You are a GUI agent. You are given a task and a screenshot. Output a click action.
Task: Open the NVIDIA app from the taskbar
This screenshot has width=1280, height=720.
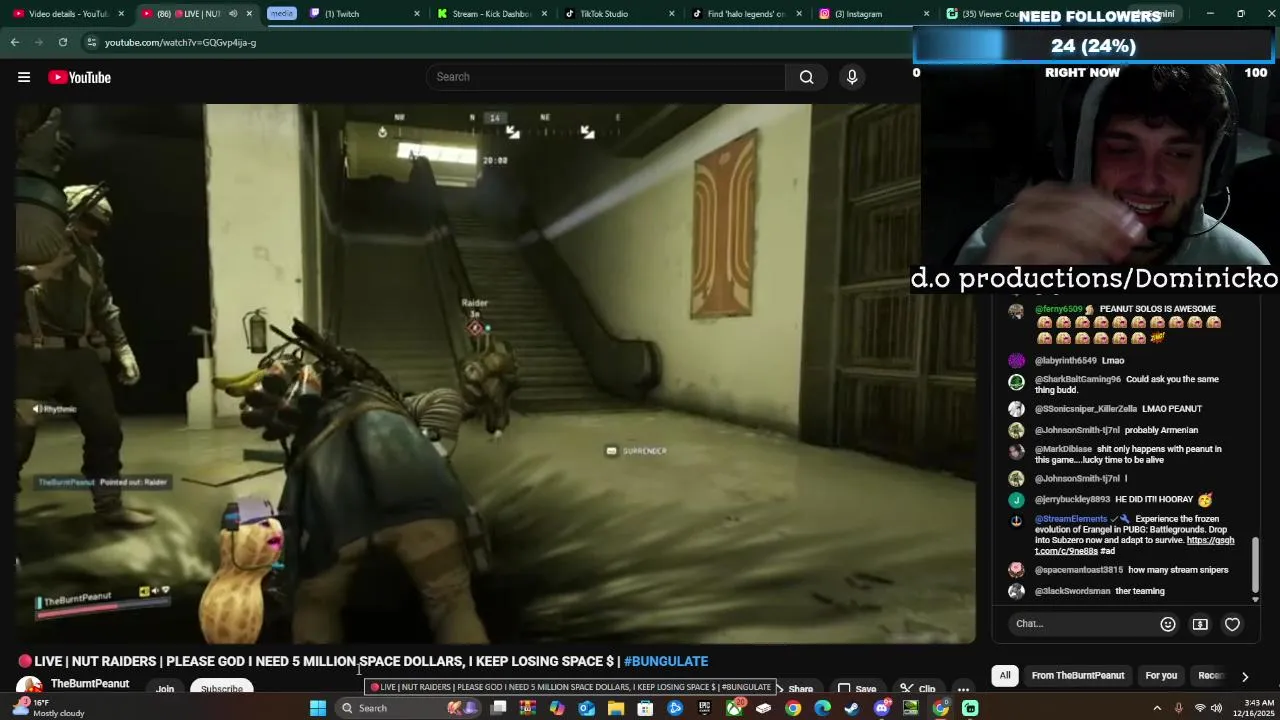(911, 708)
